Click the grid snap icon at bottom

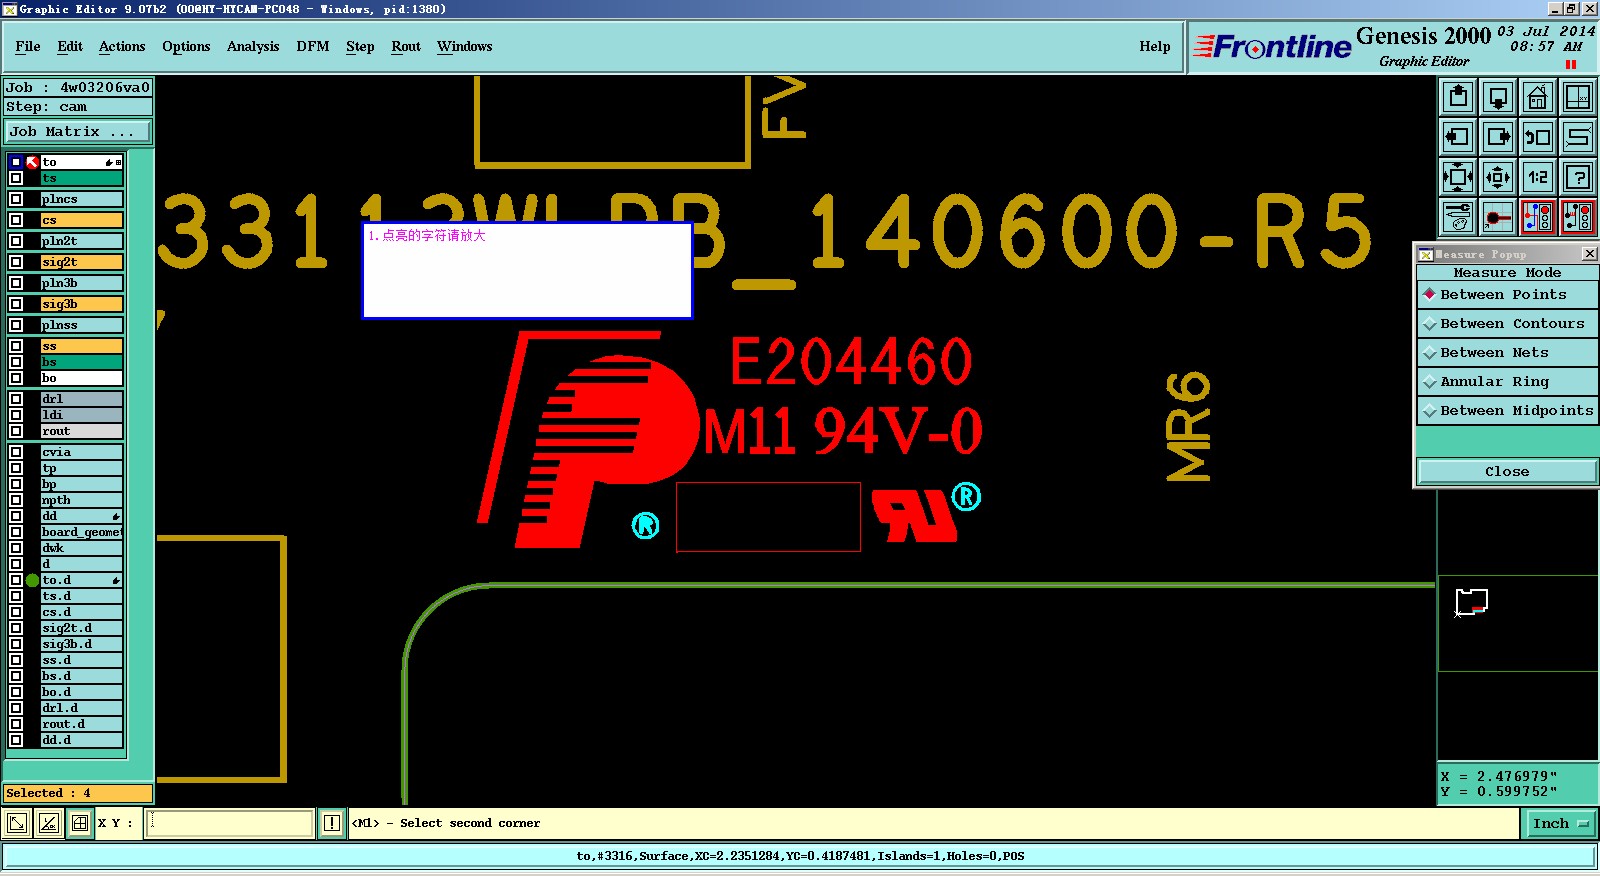(x=79, y=823)
